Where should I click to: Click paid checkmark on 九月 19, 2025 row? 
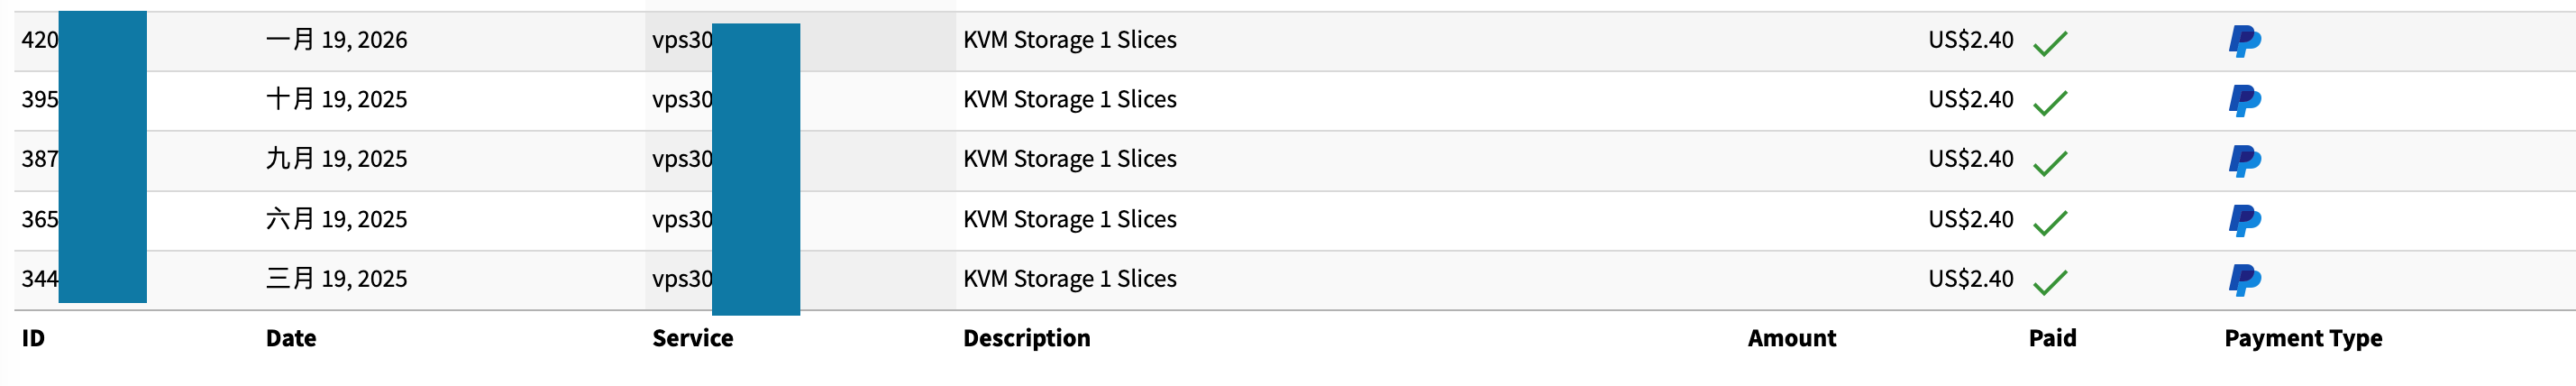point(2049,162)
